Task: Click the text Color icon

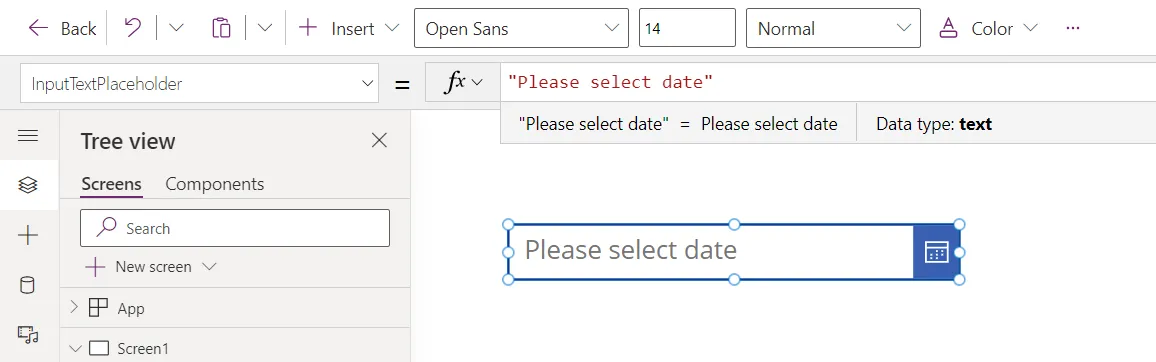Action: point(948,29)
